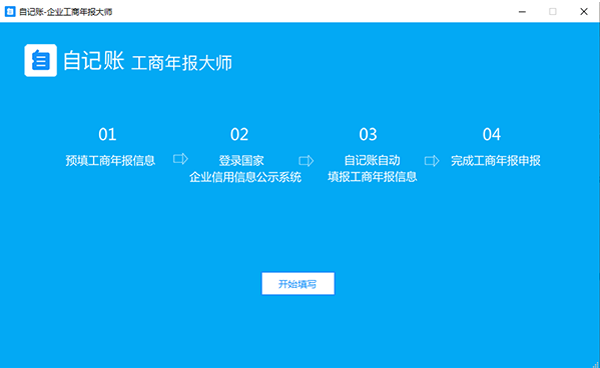Click step number 02
The image size is (600, 368).
point(239,134)
